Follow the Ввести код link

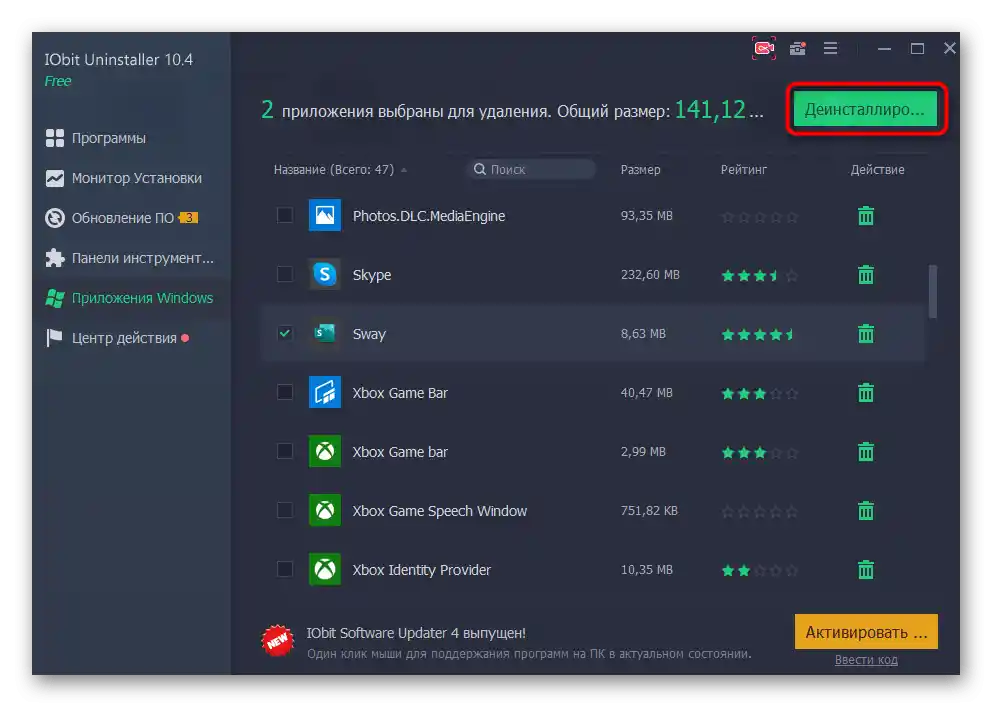coord(866,660)
